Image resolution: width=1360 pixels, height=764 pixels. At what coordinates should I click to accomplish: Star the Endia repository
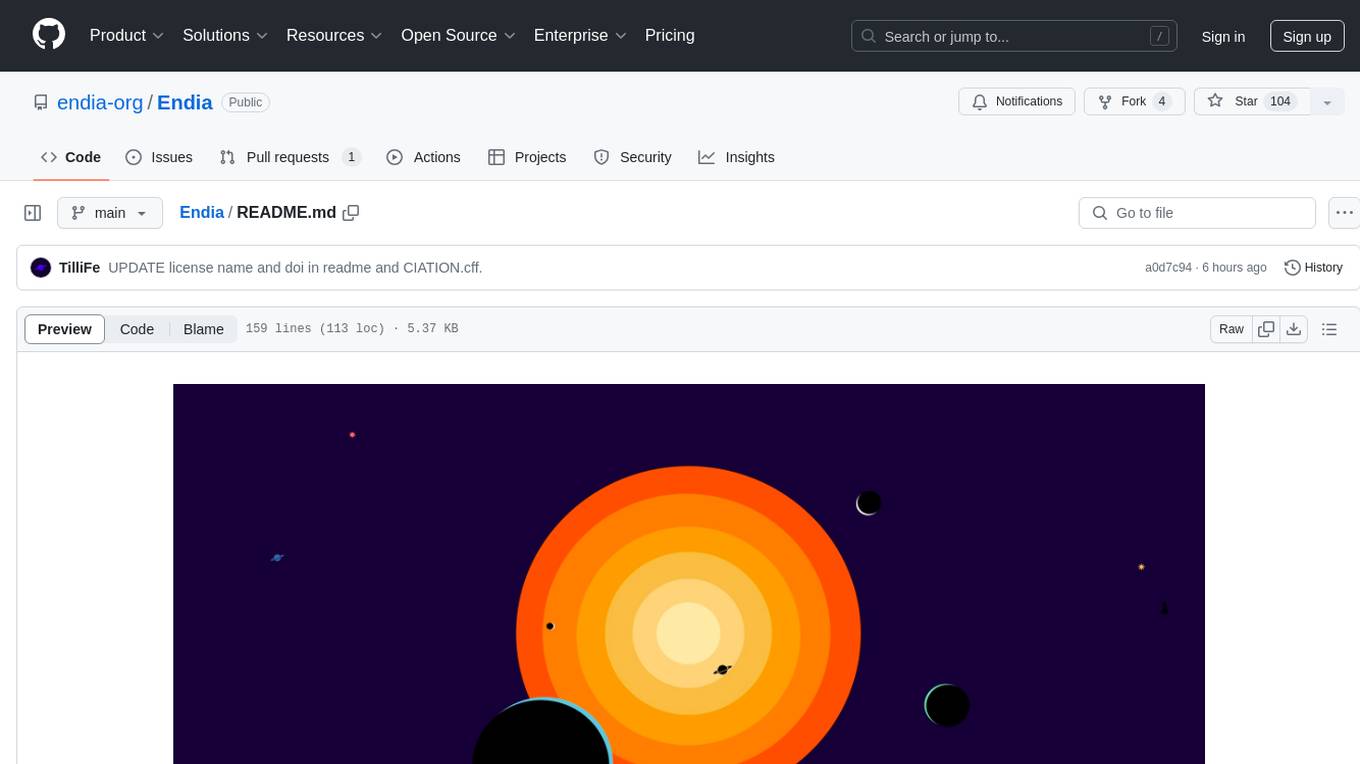tap(1252, 102)
